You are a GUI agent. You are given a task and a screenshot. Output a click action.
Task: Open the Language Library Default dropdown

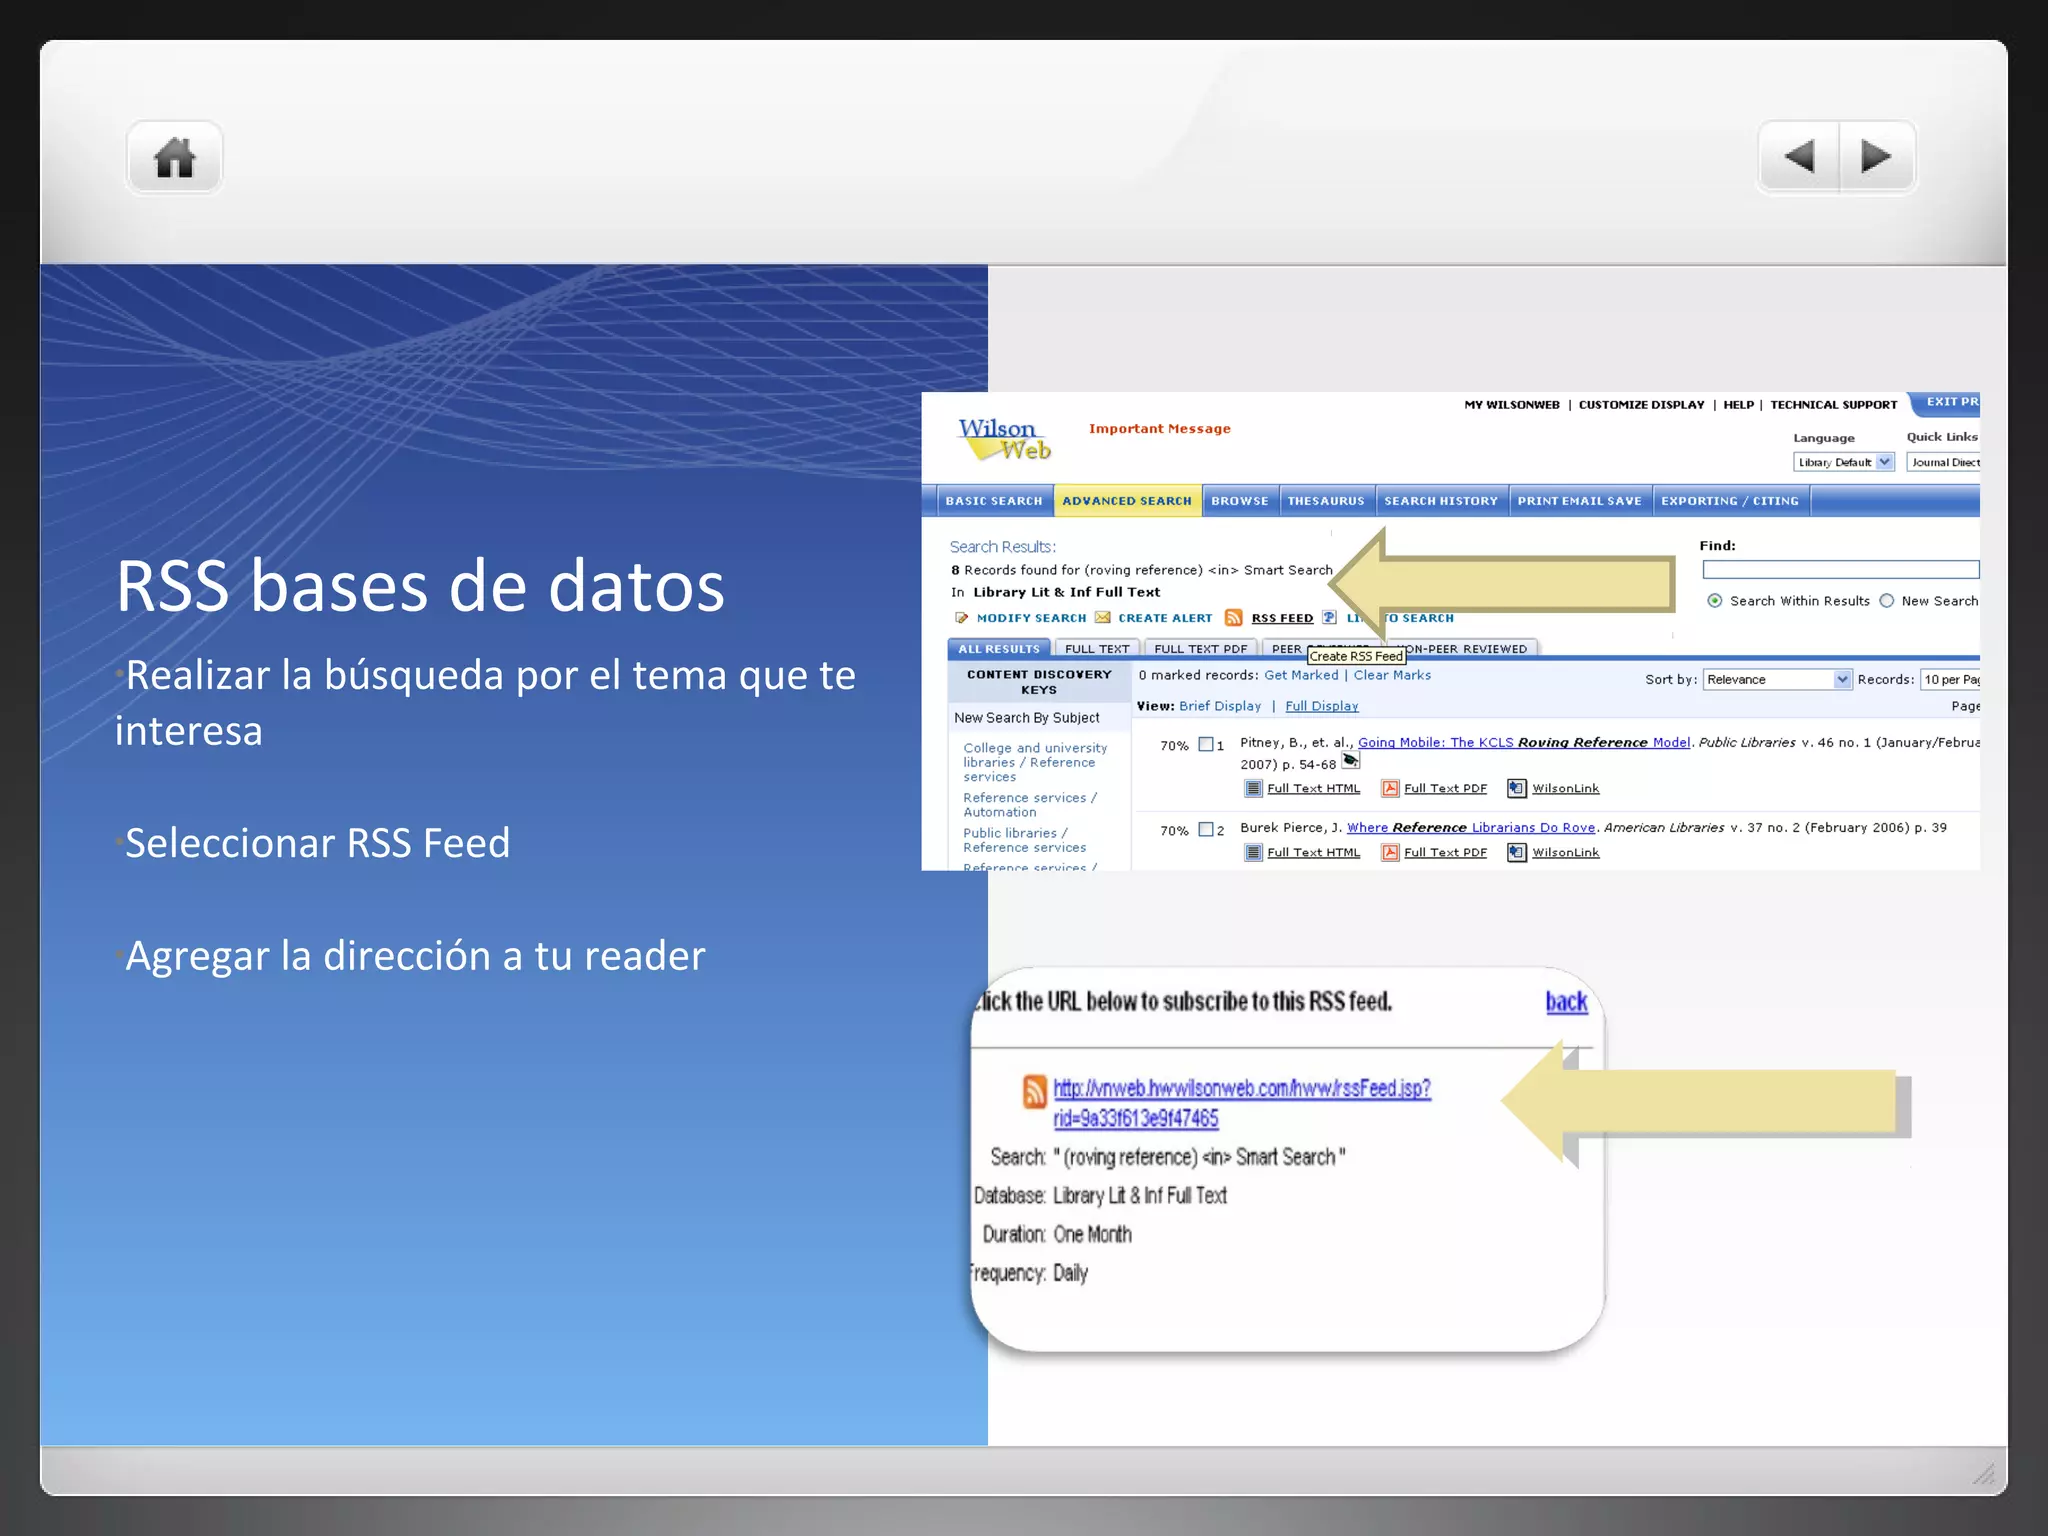pyautogui.click(x=1844, y=462)
